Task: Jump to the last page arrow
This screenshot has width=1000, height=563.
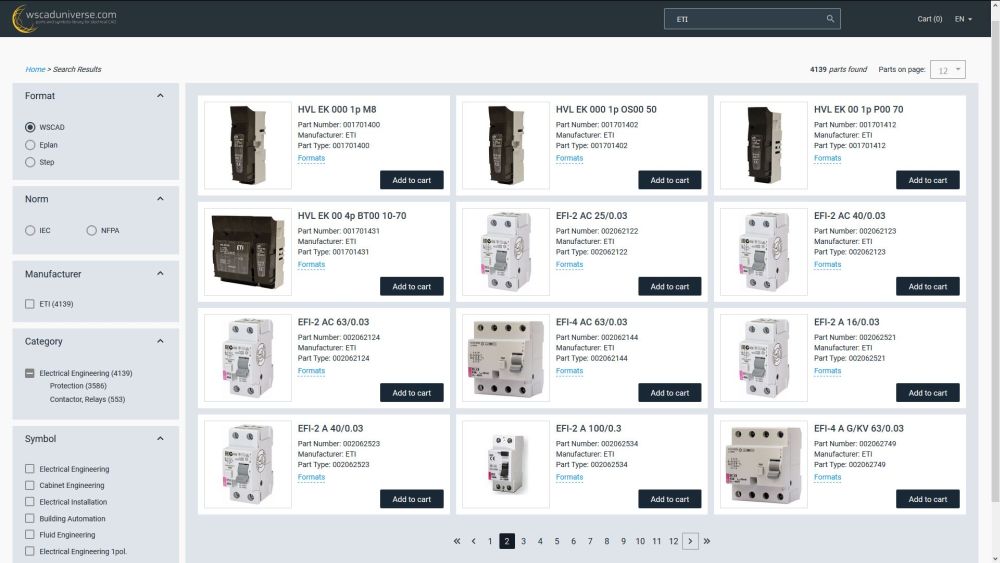Action: pos(707,541)
